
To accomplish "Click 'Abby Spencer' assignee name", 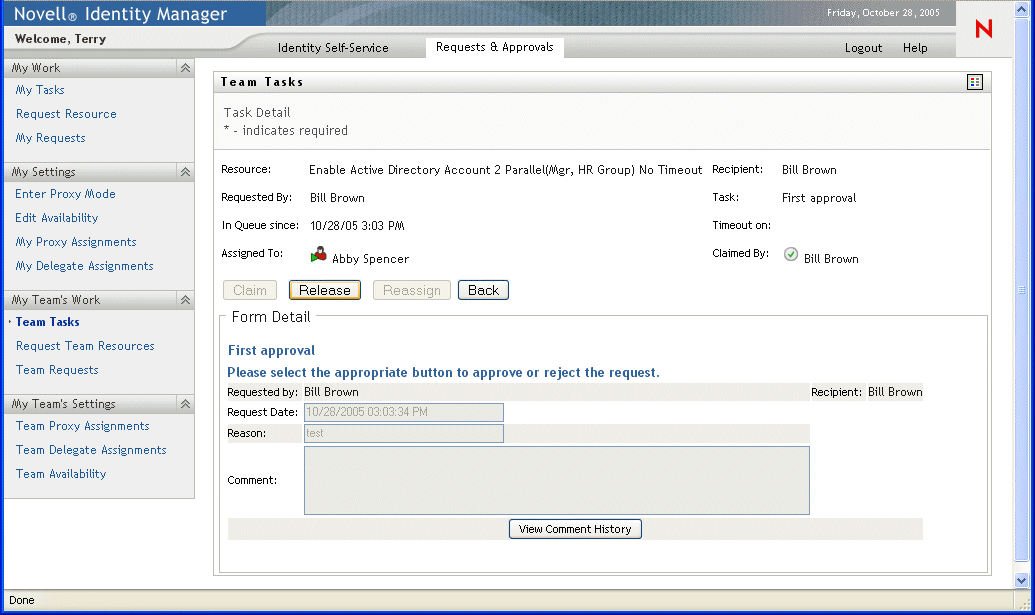I will coord(370,259).
